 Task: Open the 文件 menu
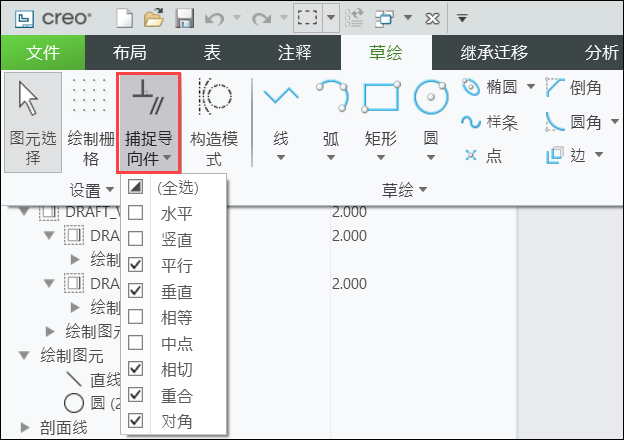pos(42,53)
